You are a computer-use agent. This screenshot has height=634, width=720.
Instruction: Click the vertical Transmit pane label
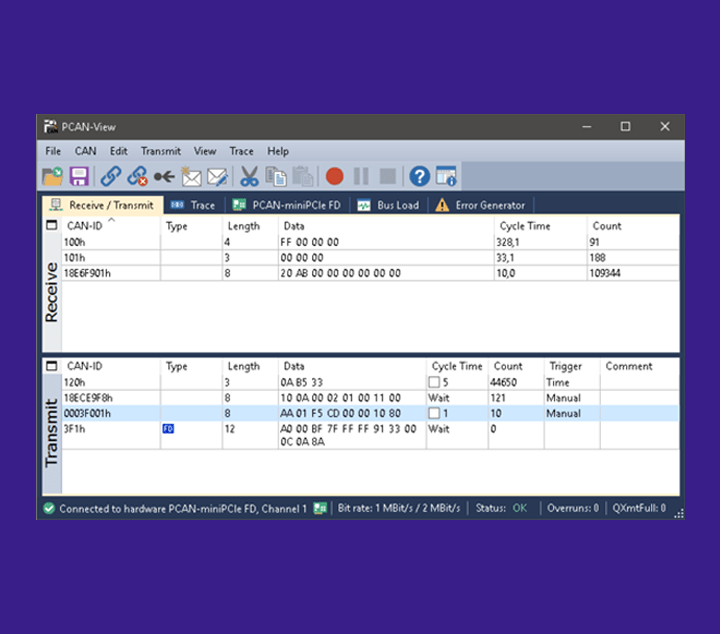pos(51,433)
